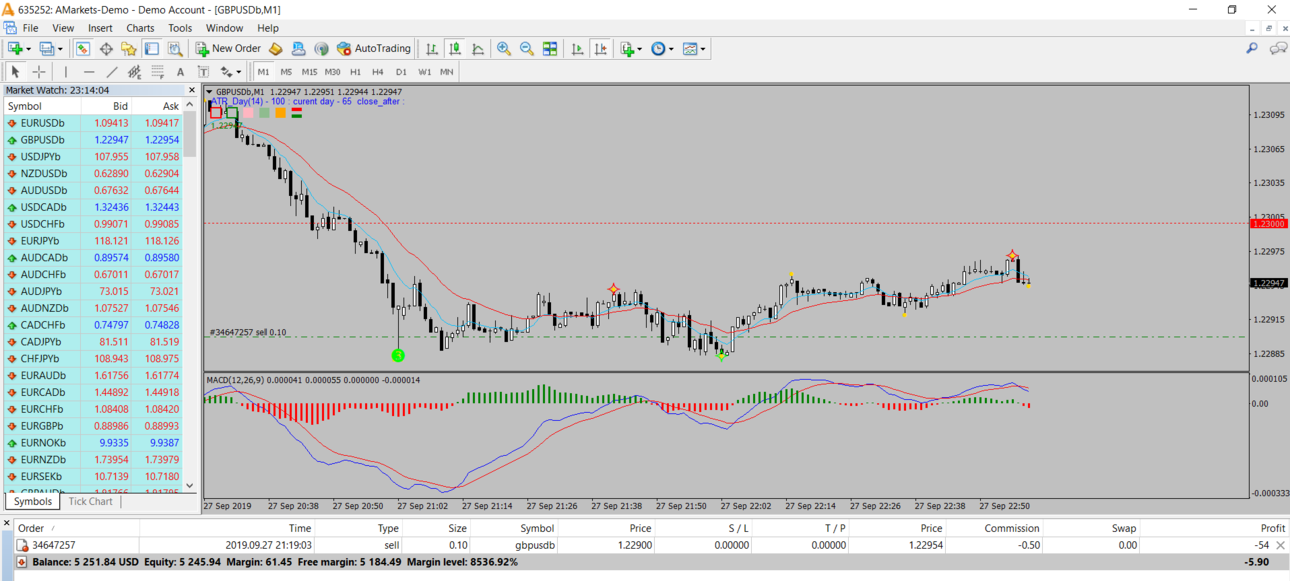Close order 34647257 with the X

1281,545
